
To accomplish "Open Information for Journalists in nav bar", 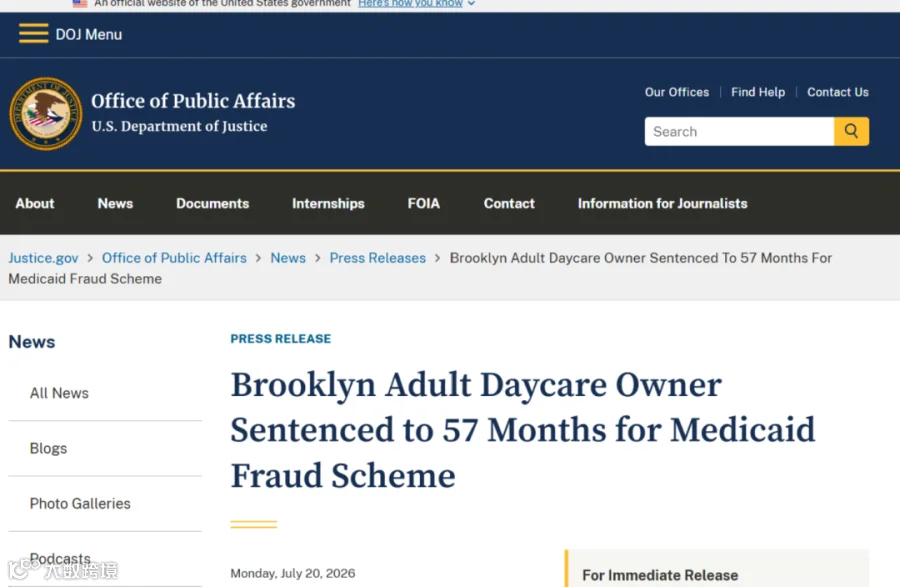I will (662, 203).
